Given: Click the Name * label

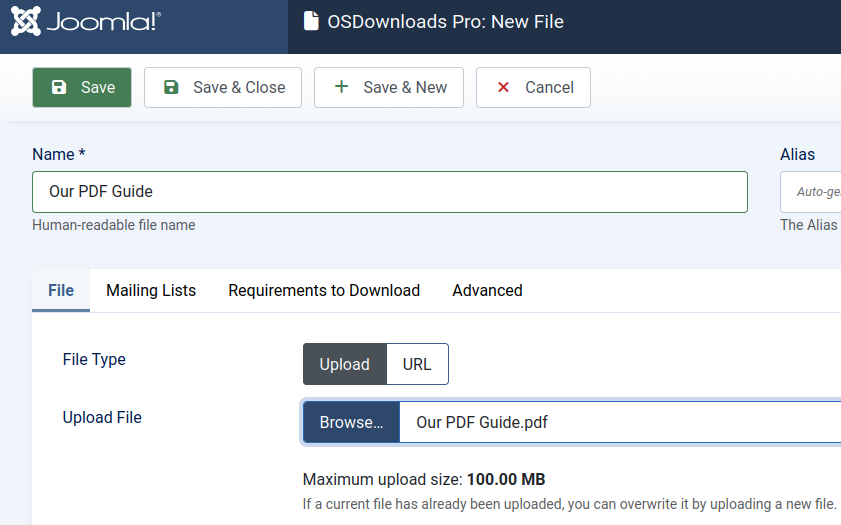Looking at the screenshot, I should [x=59, y=154].
